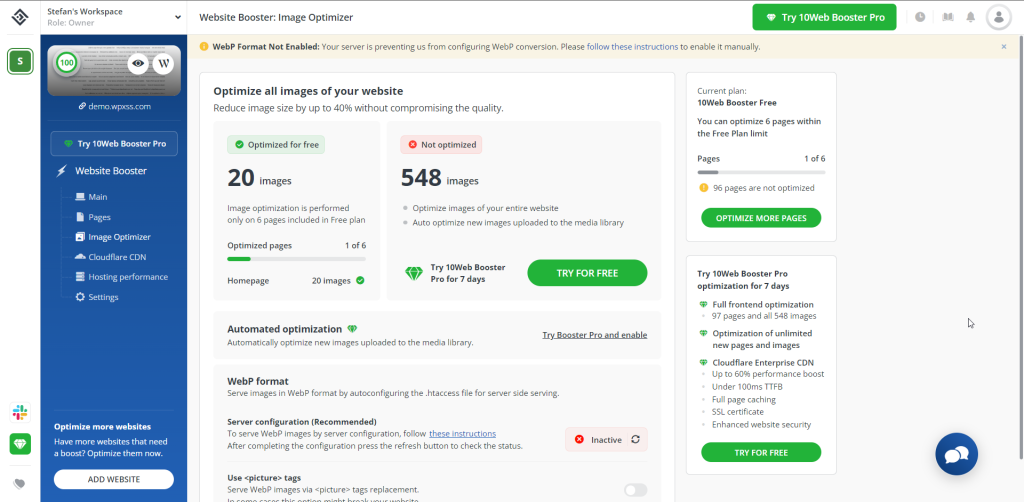
Task: Click the Inactive status label
Action: coord(606,440)
